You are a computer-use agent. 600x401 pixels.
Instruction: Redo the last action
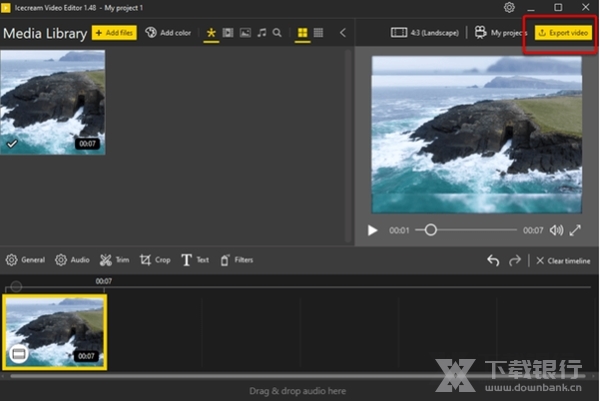pyautogui.click(x=515, y=261)
